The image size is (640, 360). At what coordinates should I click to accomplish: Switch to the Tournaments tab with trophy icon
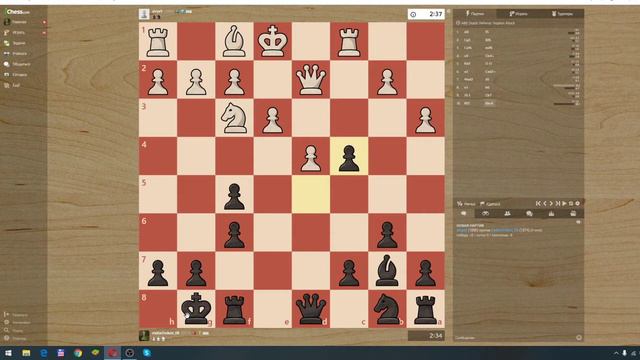click(562, 13)
